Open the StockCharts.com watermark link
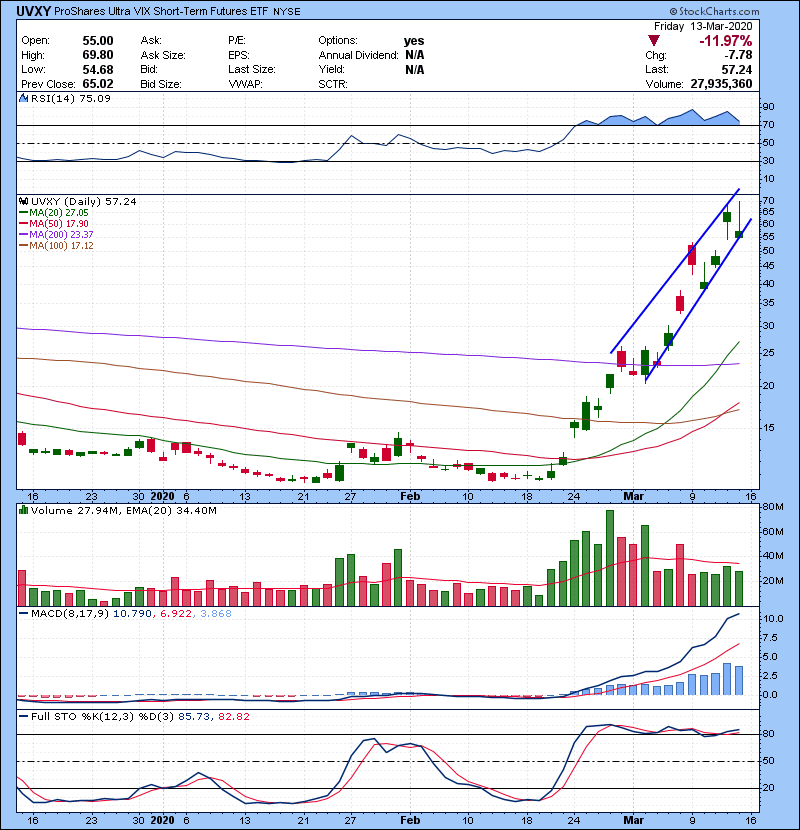800x830 pixels. [751, 11]
